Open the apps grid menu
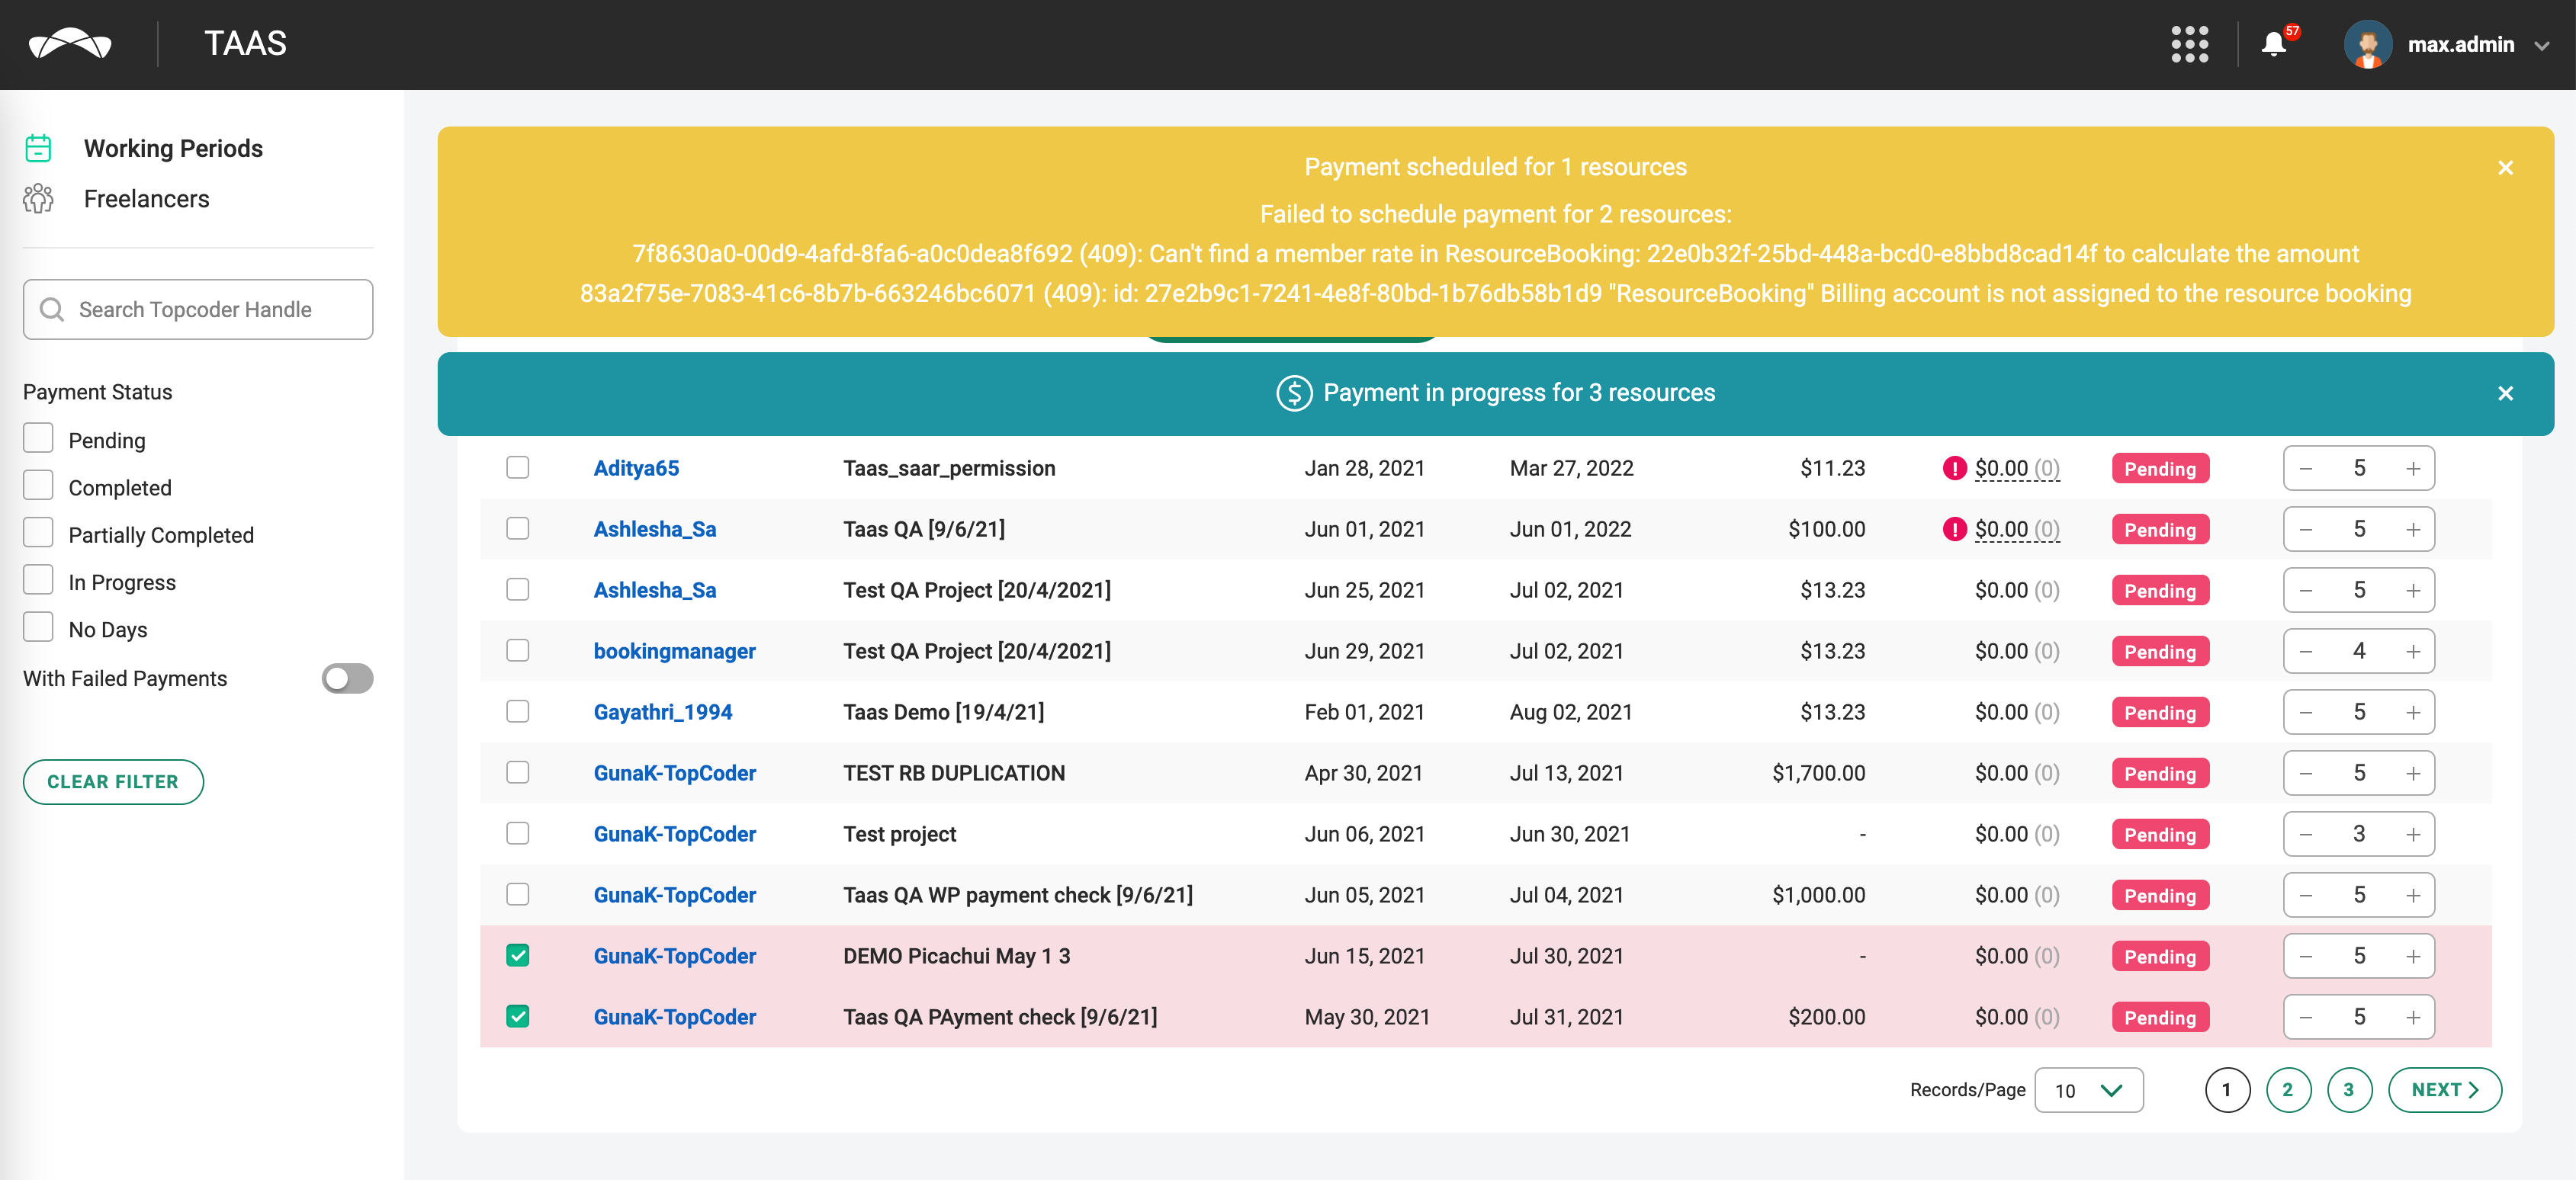 pyautogui.click(x=2189, y=44)
